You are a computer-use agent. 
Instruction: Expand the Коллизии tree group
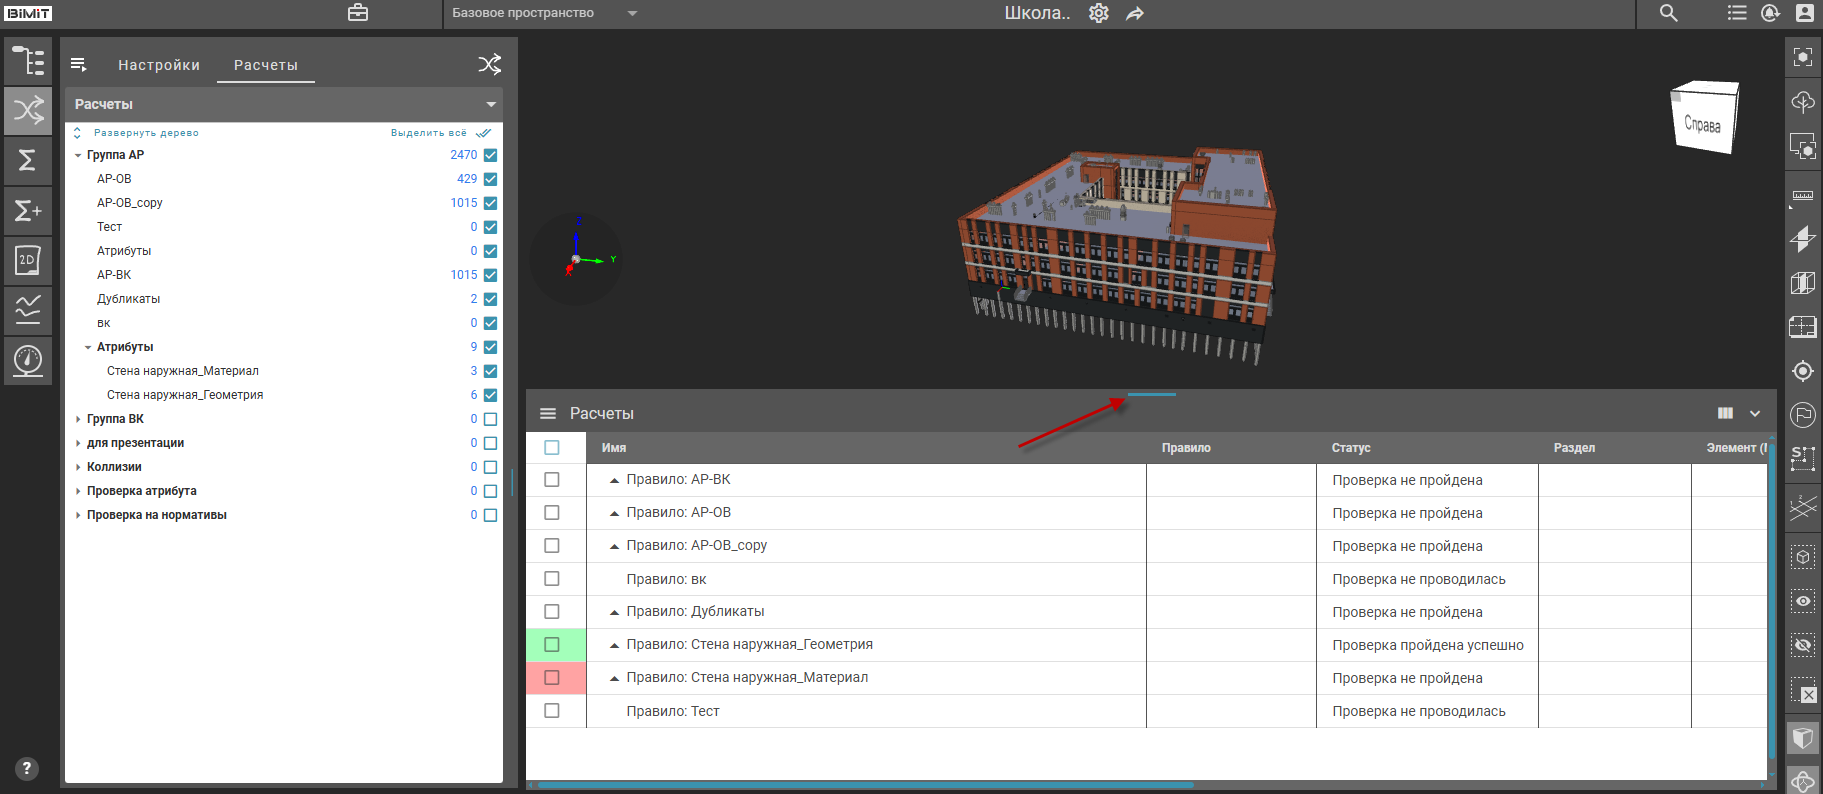pyautogui.click(x=78, y=467)
